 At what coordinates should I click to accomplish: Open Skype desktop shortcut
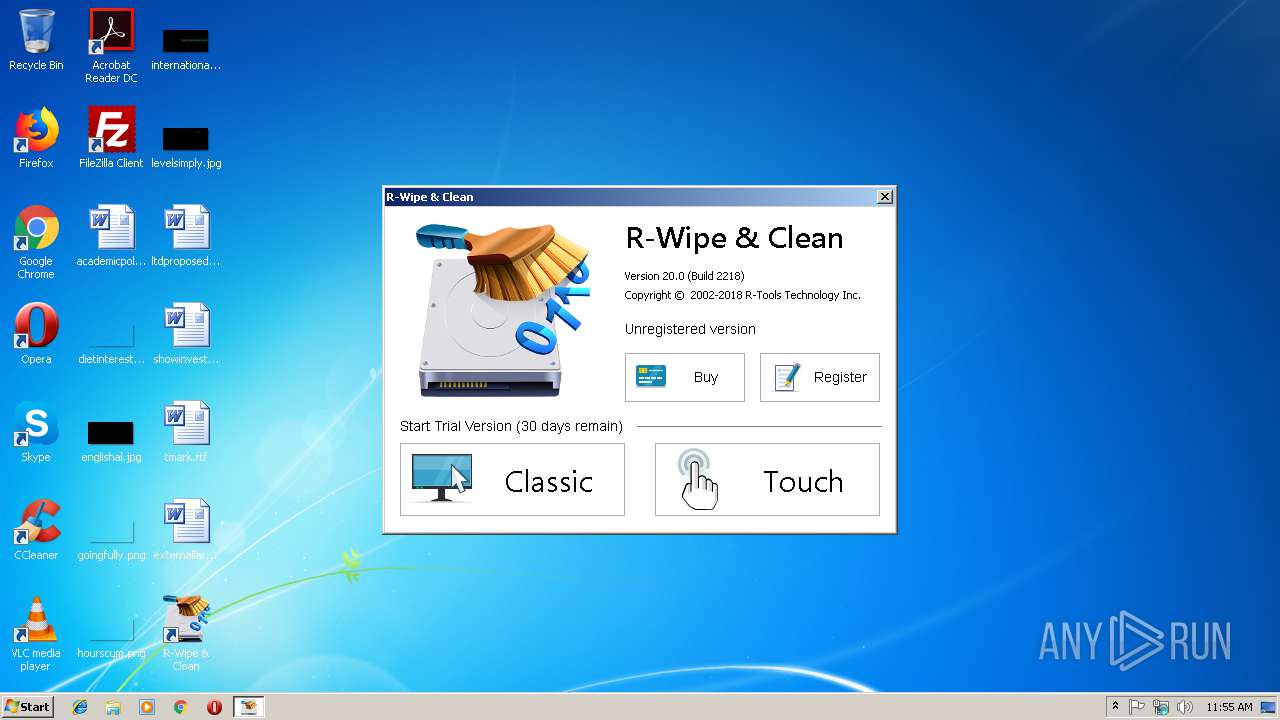(x=36, y=432)
